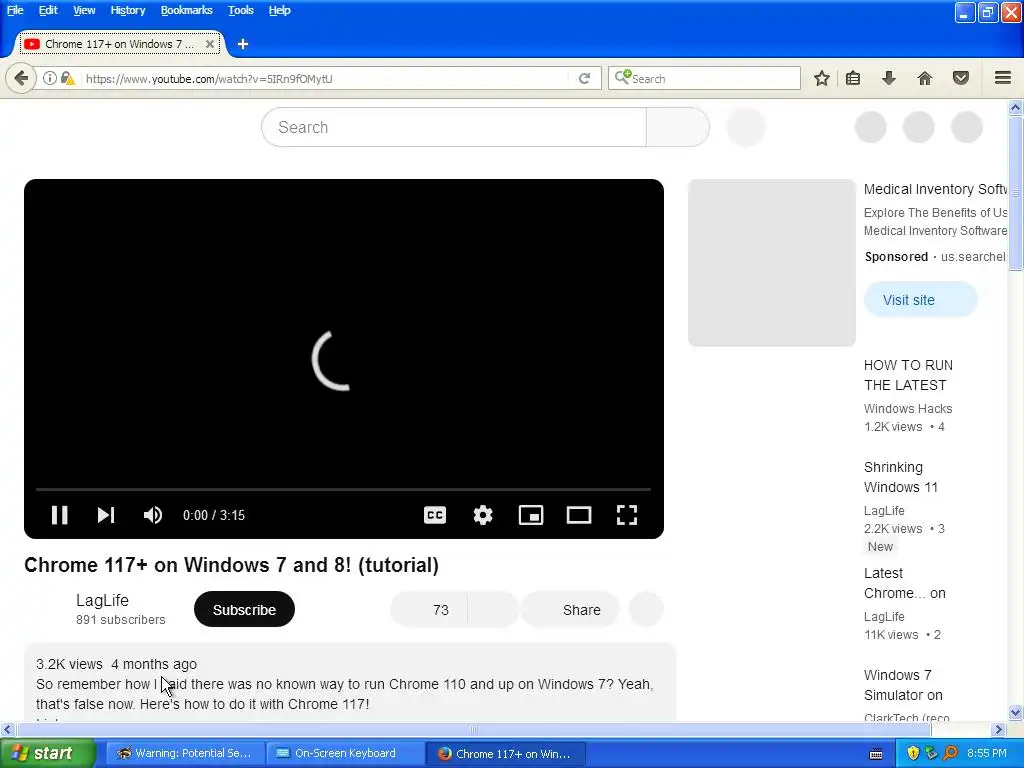Open Shrinking Windows 11 video
Viewport: 1024px width, 768px height.
(x=901, y=477)
